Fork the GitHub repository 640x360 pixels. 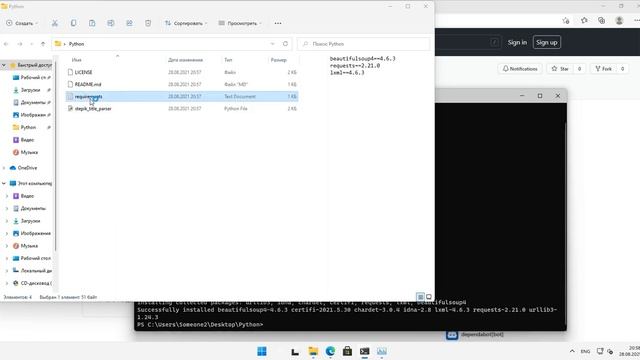click(603, 69)
